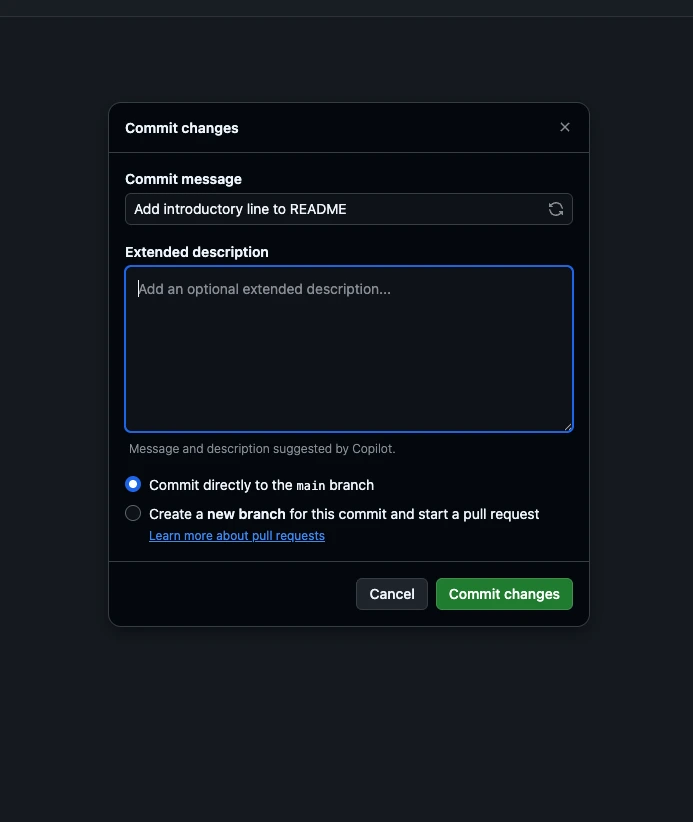Select the Add introductory line to README text
693x822 pixels.
(x=239, y=209)
